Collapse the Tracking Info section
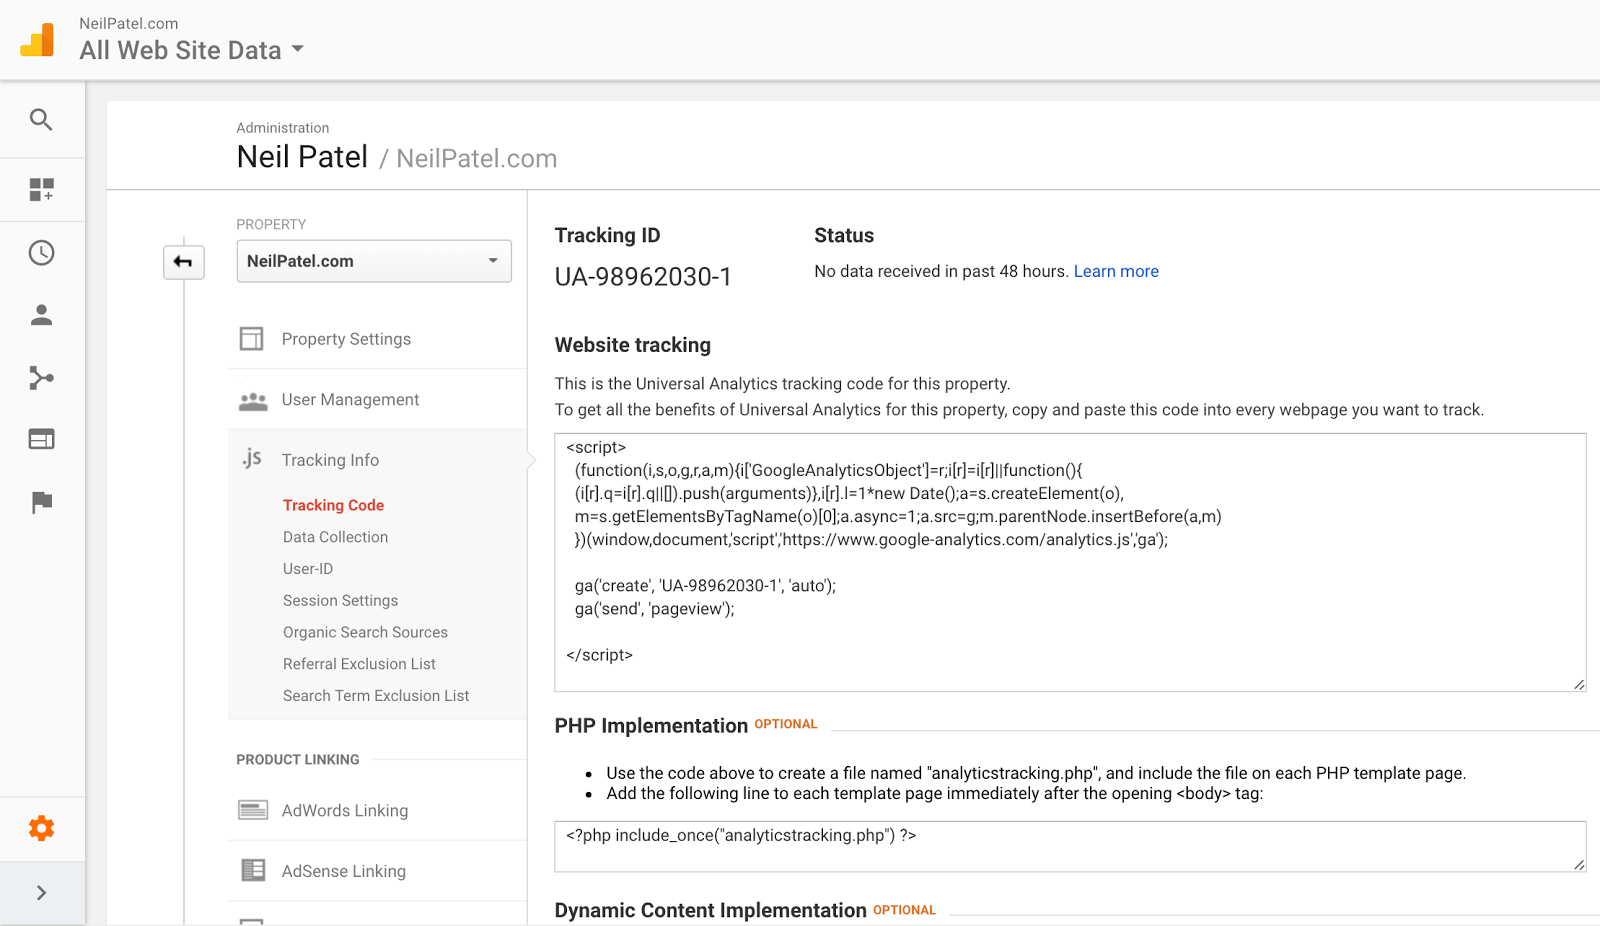 coord(330,460)
